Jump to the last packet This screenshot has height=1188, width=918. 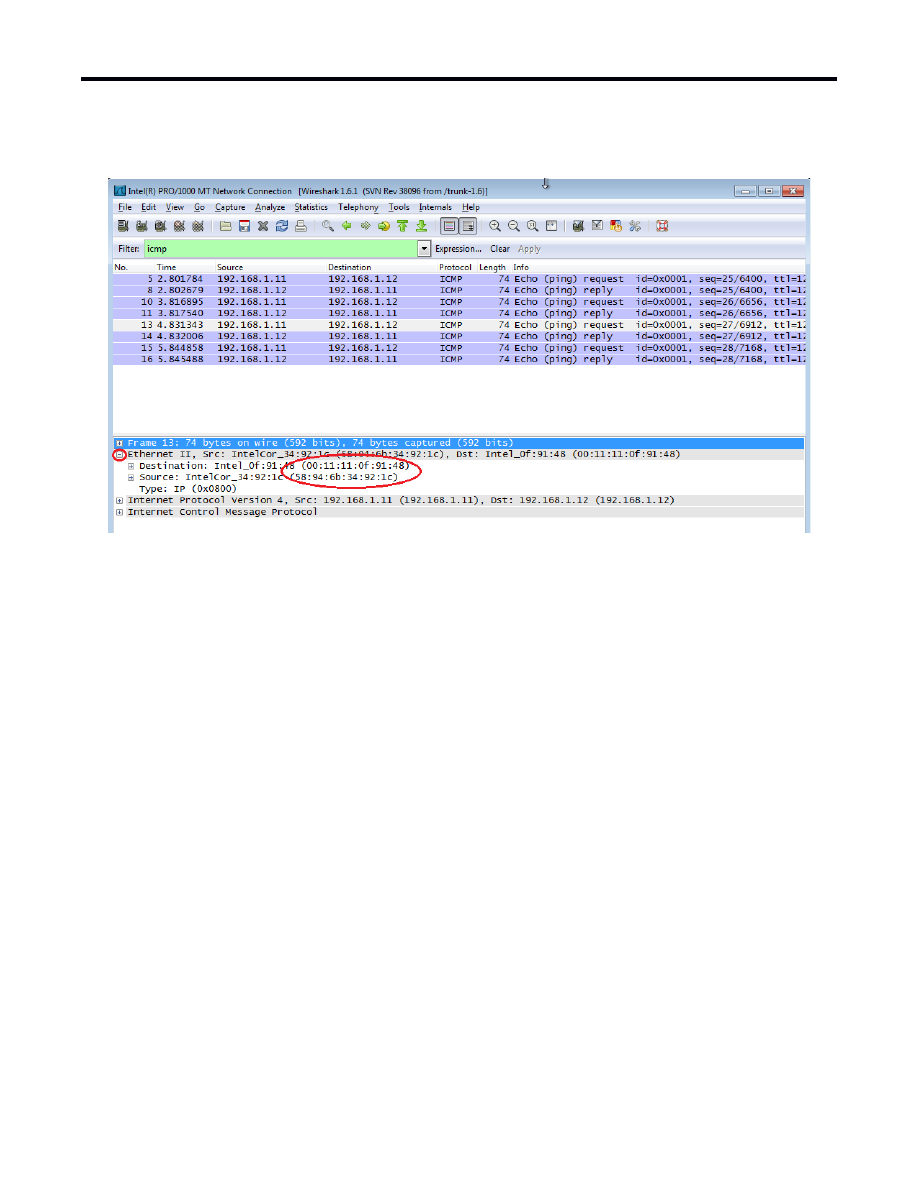(422, 226)
